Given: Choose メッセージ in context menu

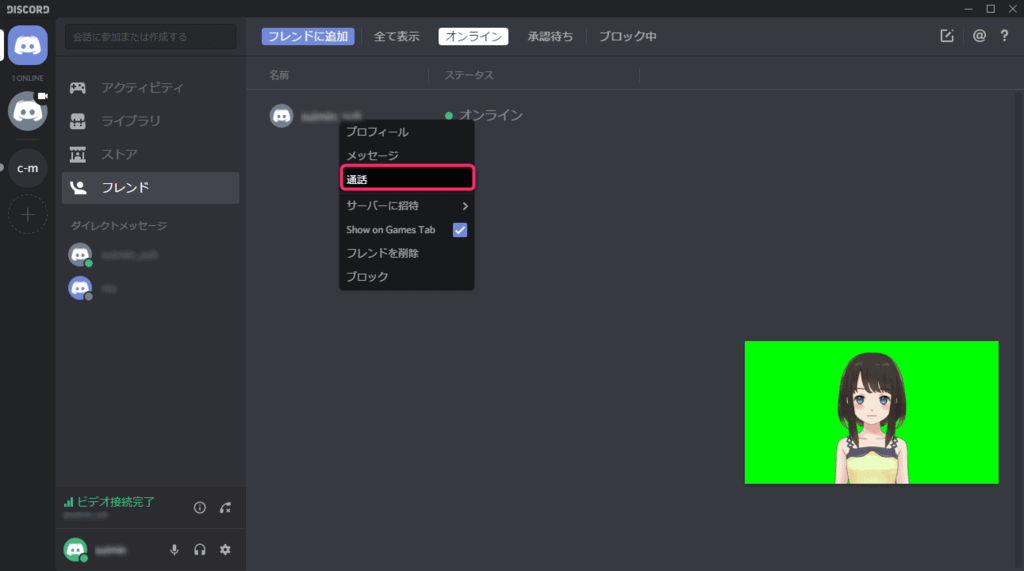Looking at the screenshot, I should coord(406,155).
